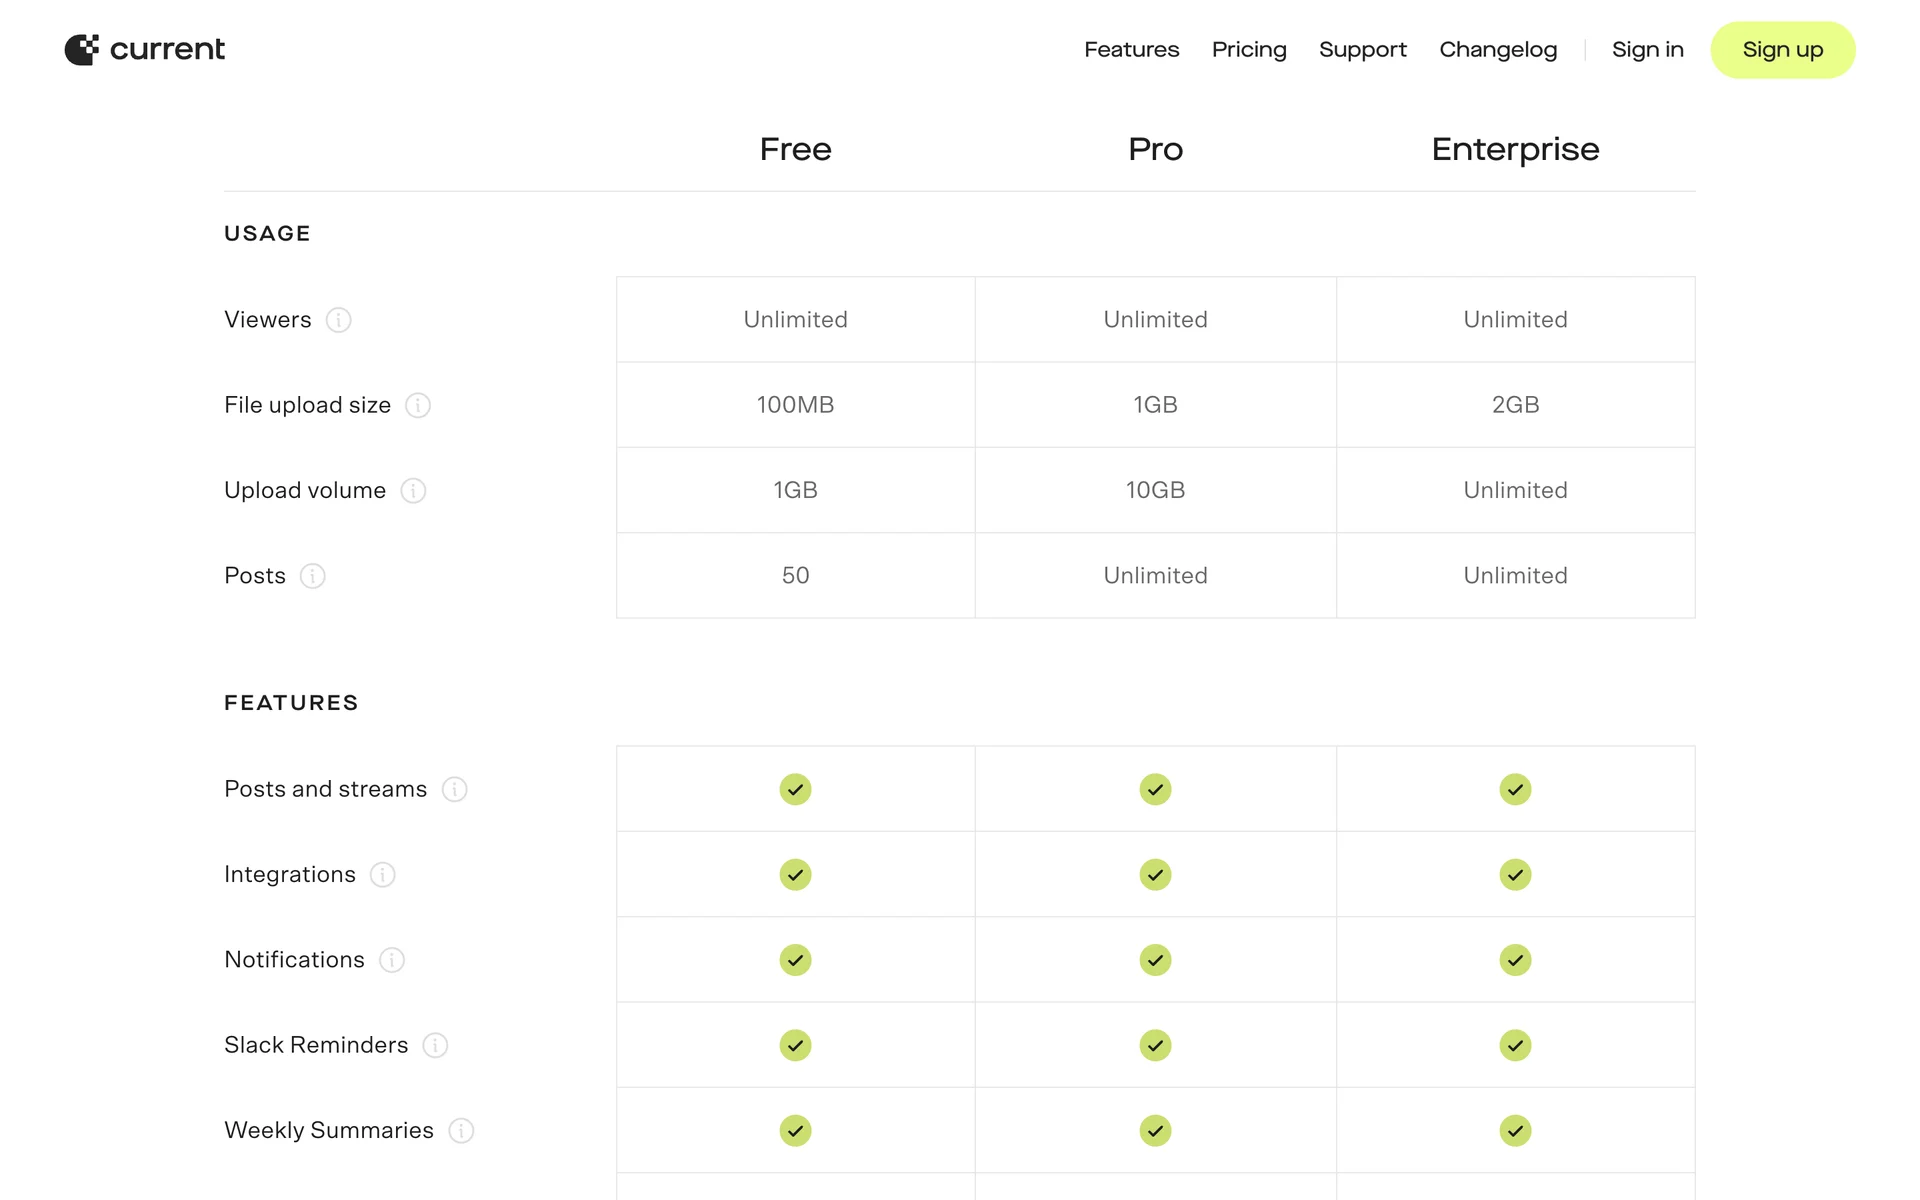
Task: Click the Slack Reminders info icon
Action: coord(435,1045)
